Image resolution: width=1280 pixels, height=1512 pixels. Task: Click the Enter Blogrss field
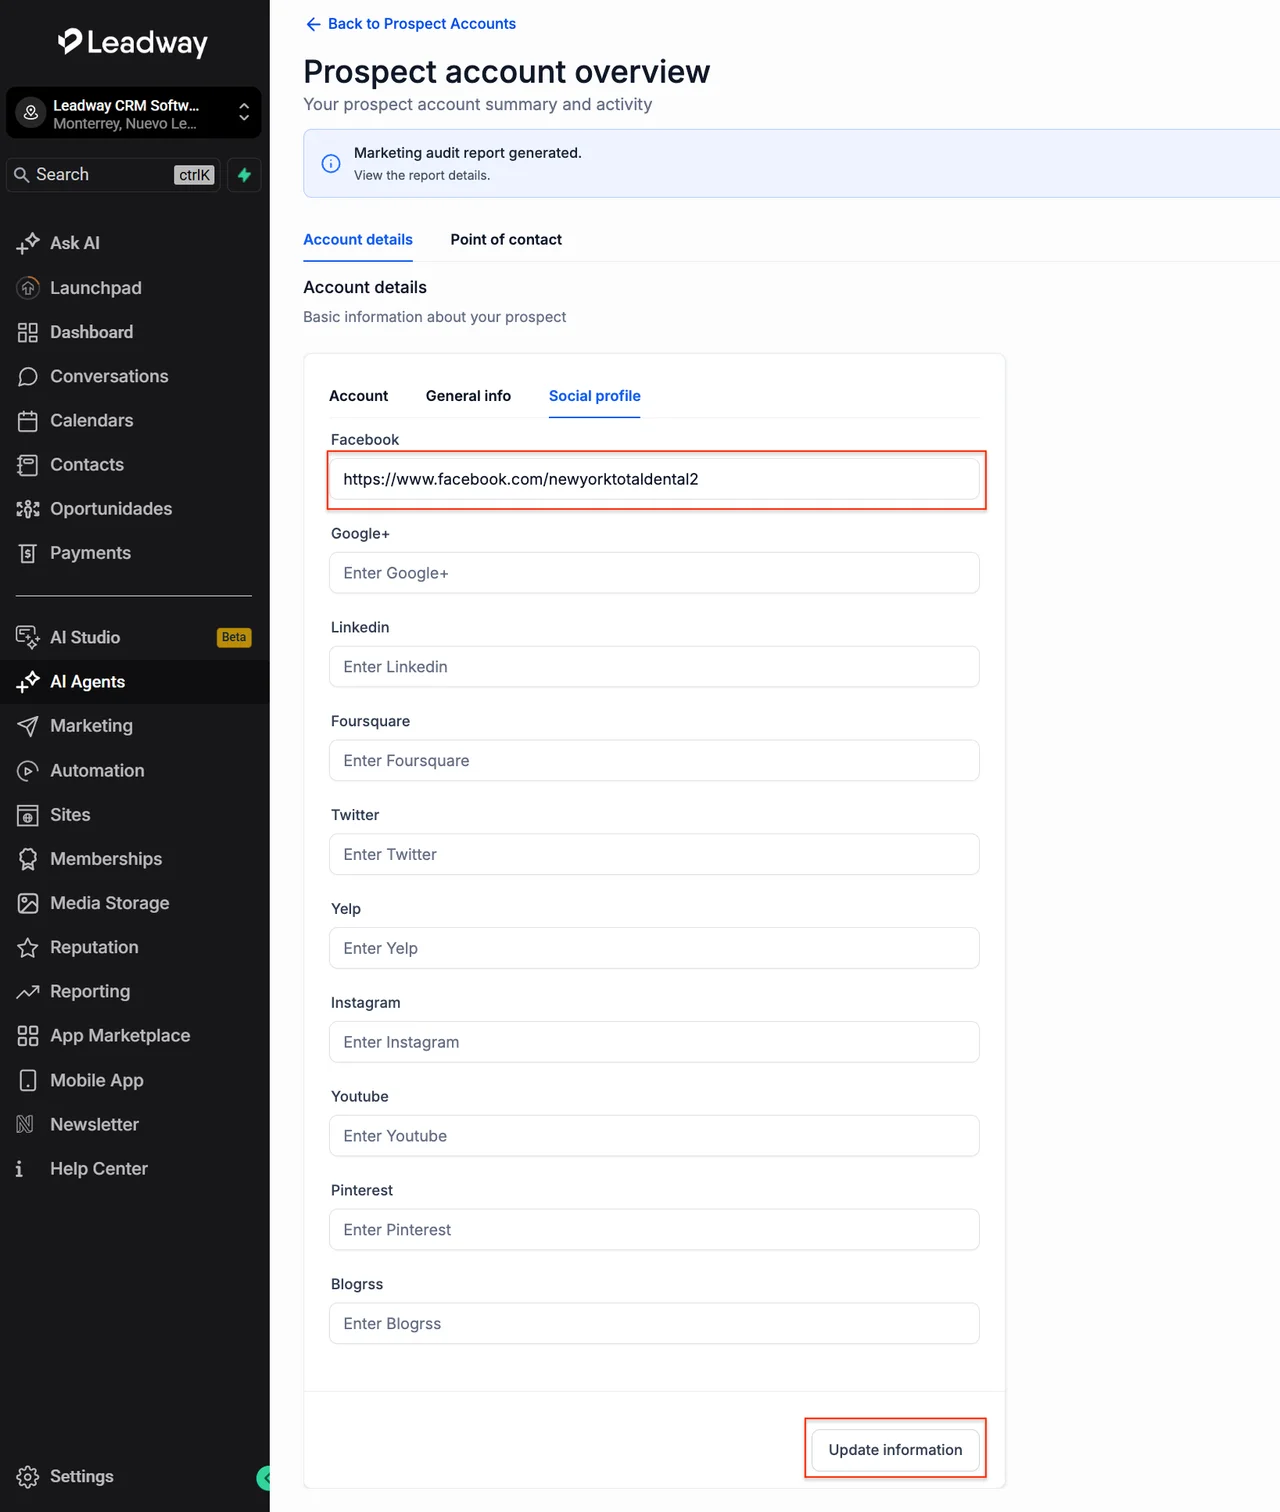[654, 1324]
